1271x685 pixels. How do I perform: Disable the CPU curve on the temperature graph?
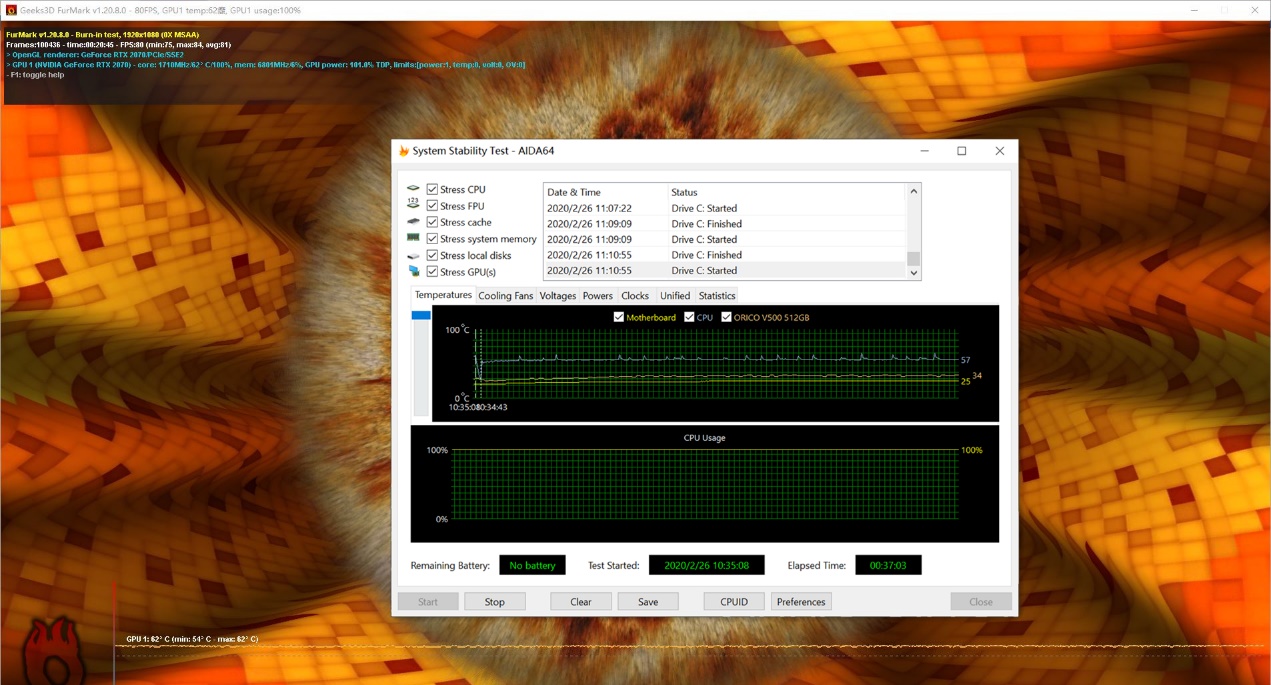(x=689, y=317)
